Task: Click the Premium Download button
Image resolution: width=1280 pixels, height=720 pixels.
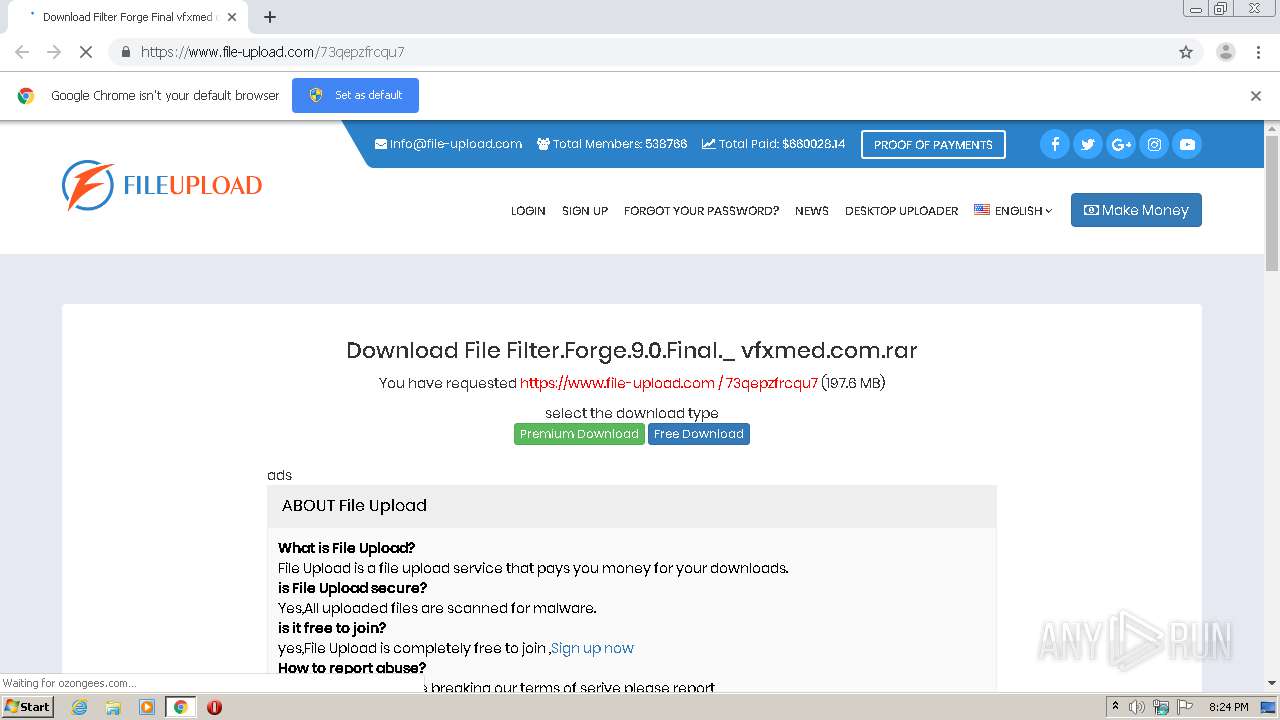Action: point(579,434)
